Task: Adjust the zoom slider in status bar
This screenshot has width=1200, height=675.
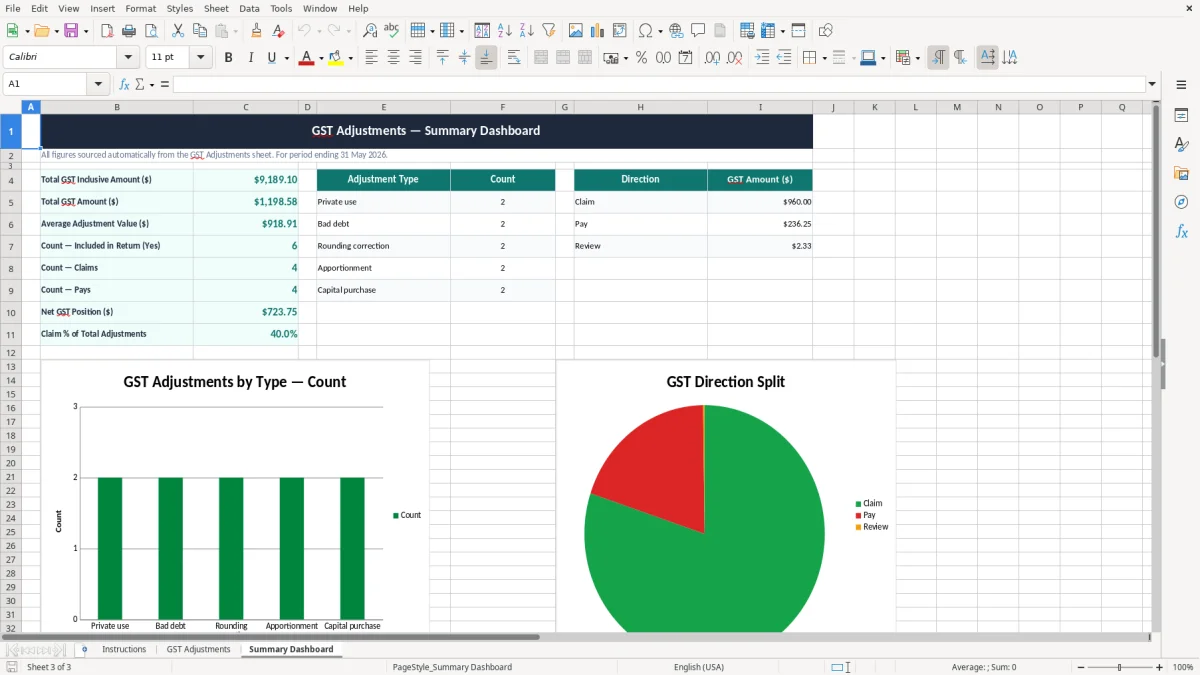Action: (x=1119, y=667)
